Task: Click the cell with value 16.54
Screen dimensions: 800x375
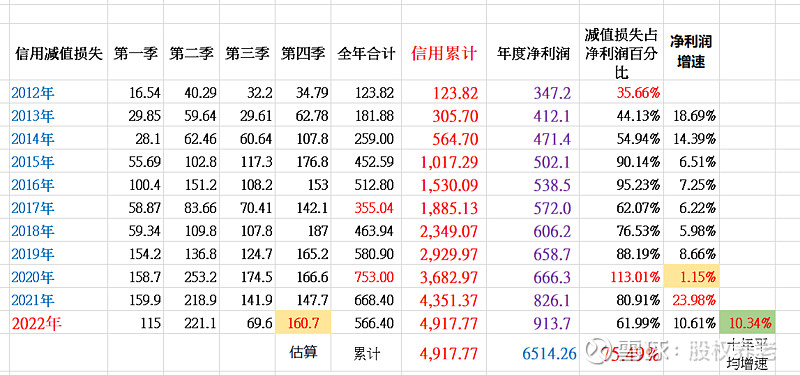Action: [136, 92]
